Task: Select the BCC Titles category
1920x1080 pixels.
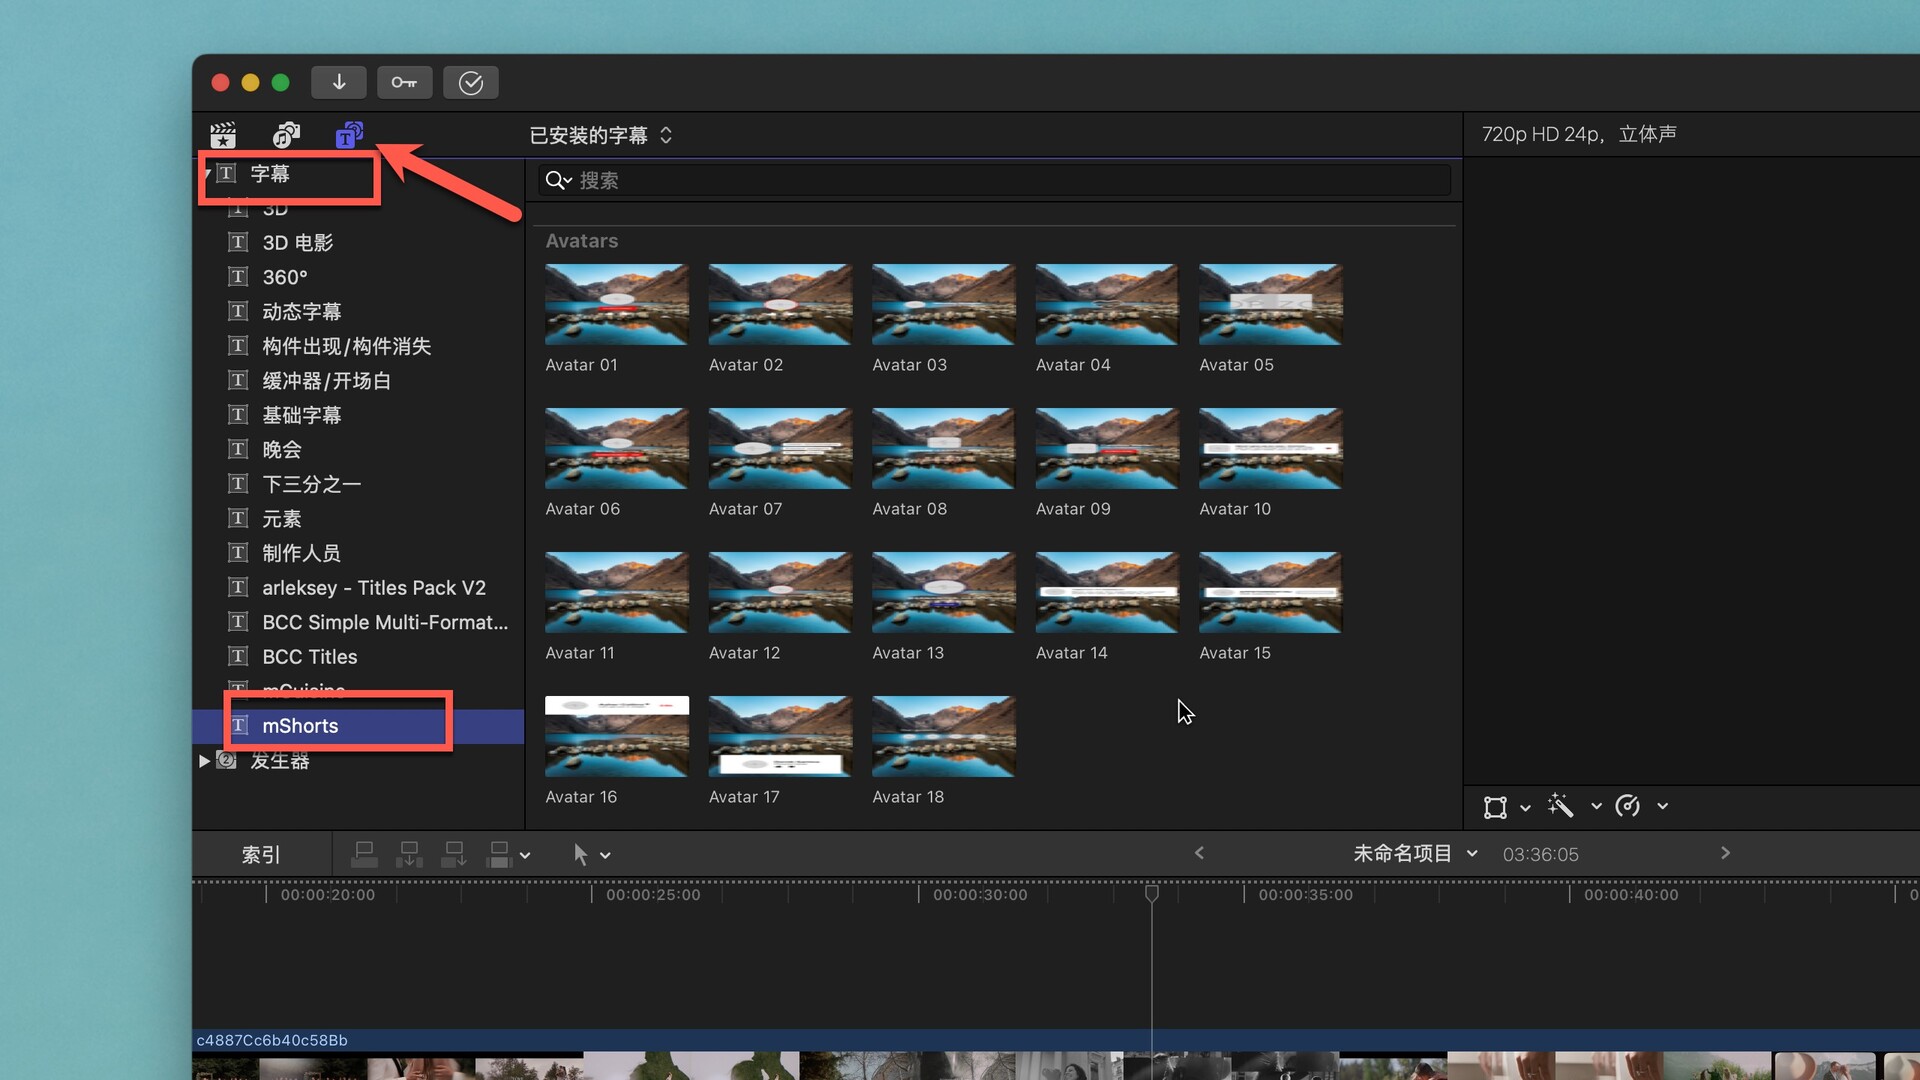Action: click(360, 657)
